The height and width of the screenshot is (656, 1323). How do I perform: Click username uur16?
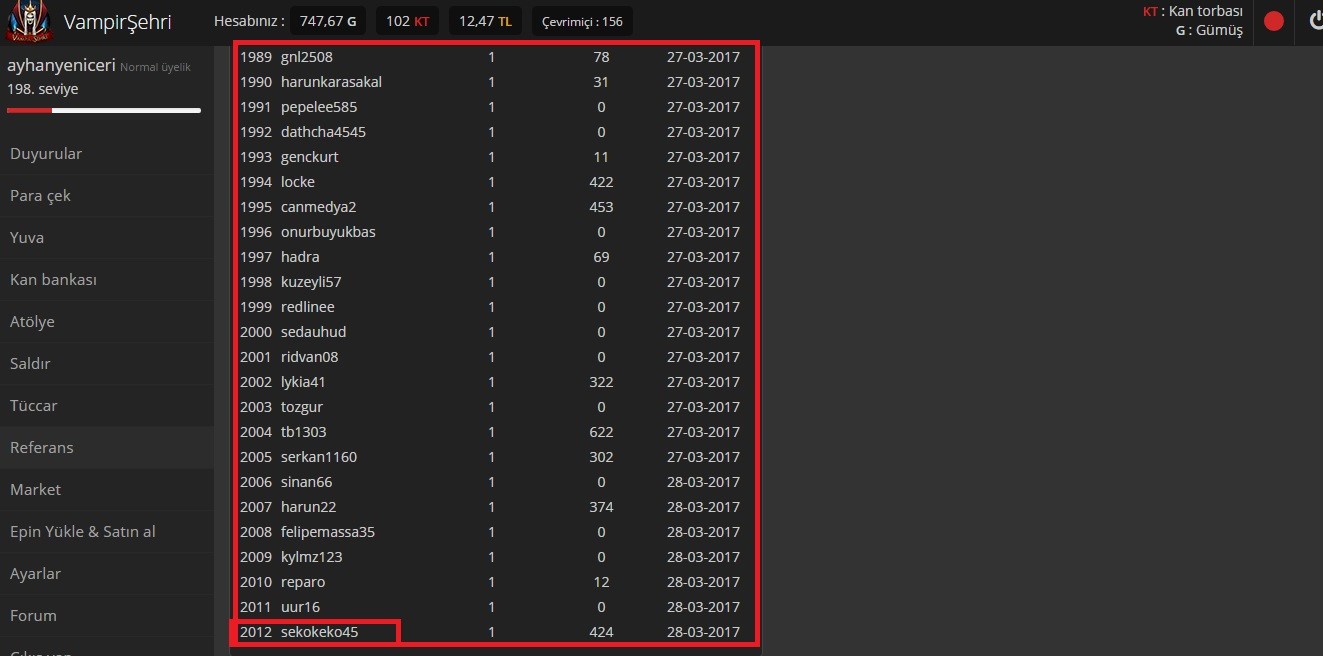pos(301,607)
